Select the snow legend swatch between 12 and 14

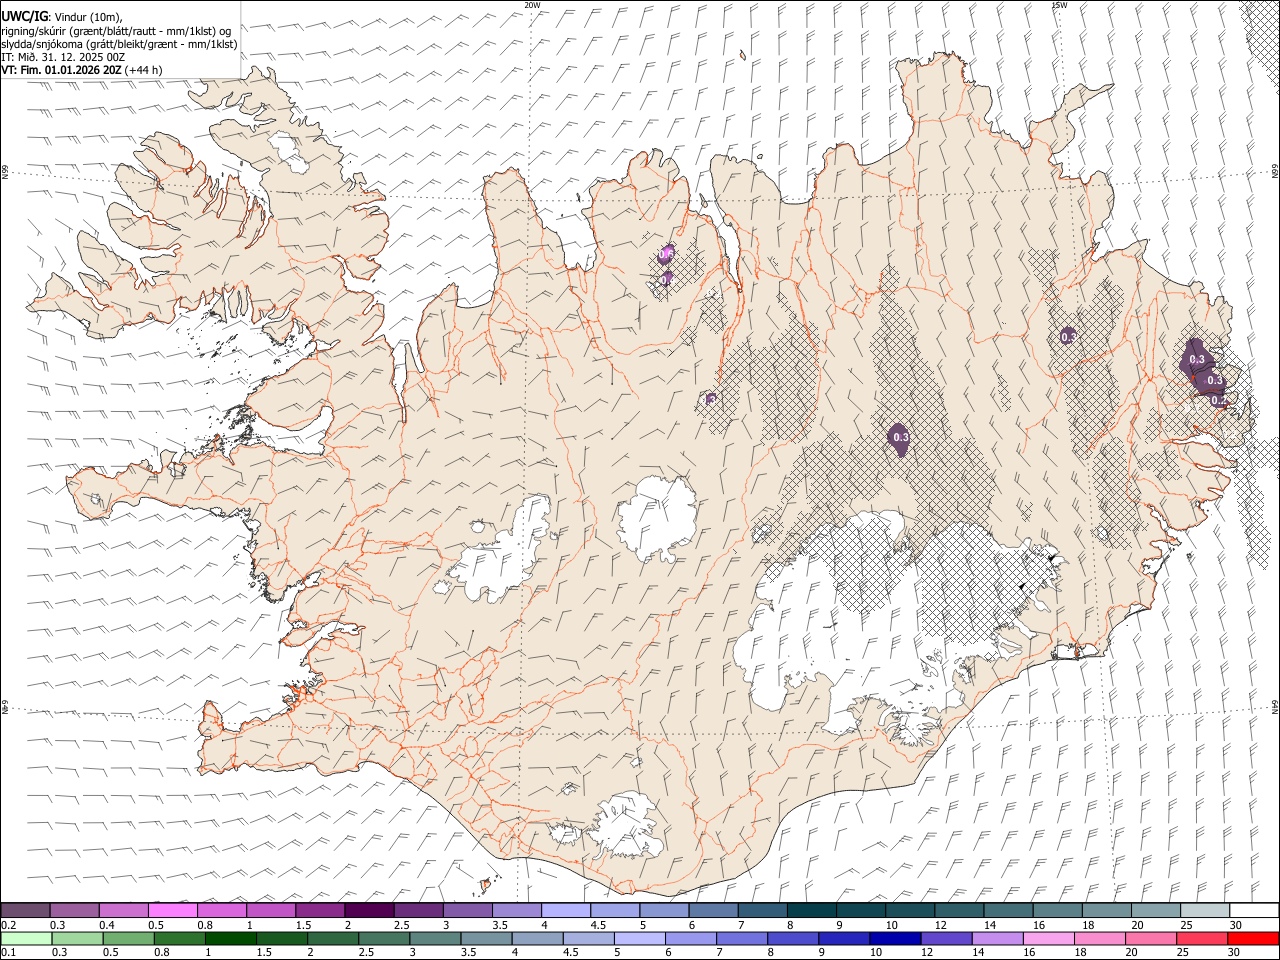point(959,910)
